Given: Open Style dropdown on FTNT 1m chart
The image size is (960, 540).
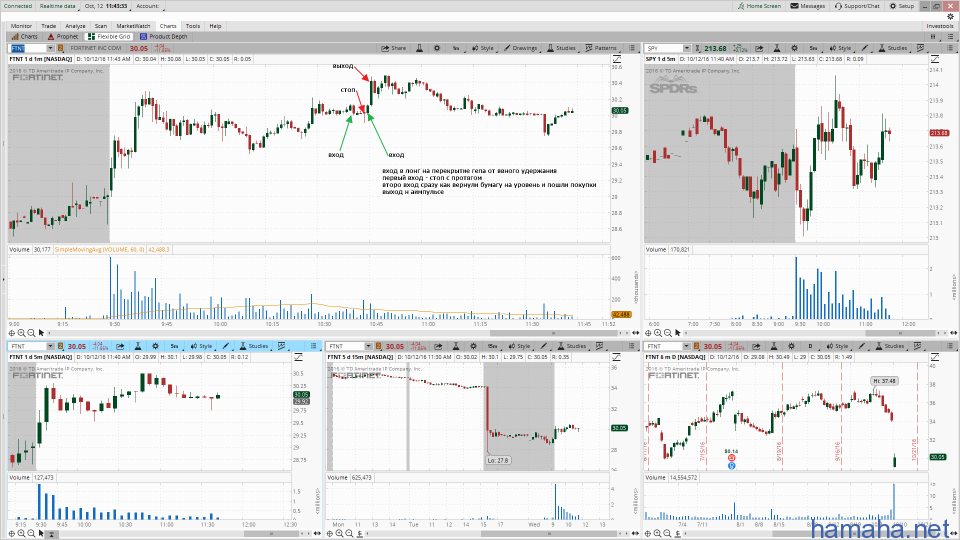Looking at the screenshot, I should point(483,48).
